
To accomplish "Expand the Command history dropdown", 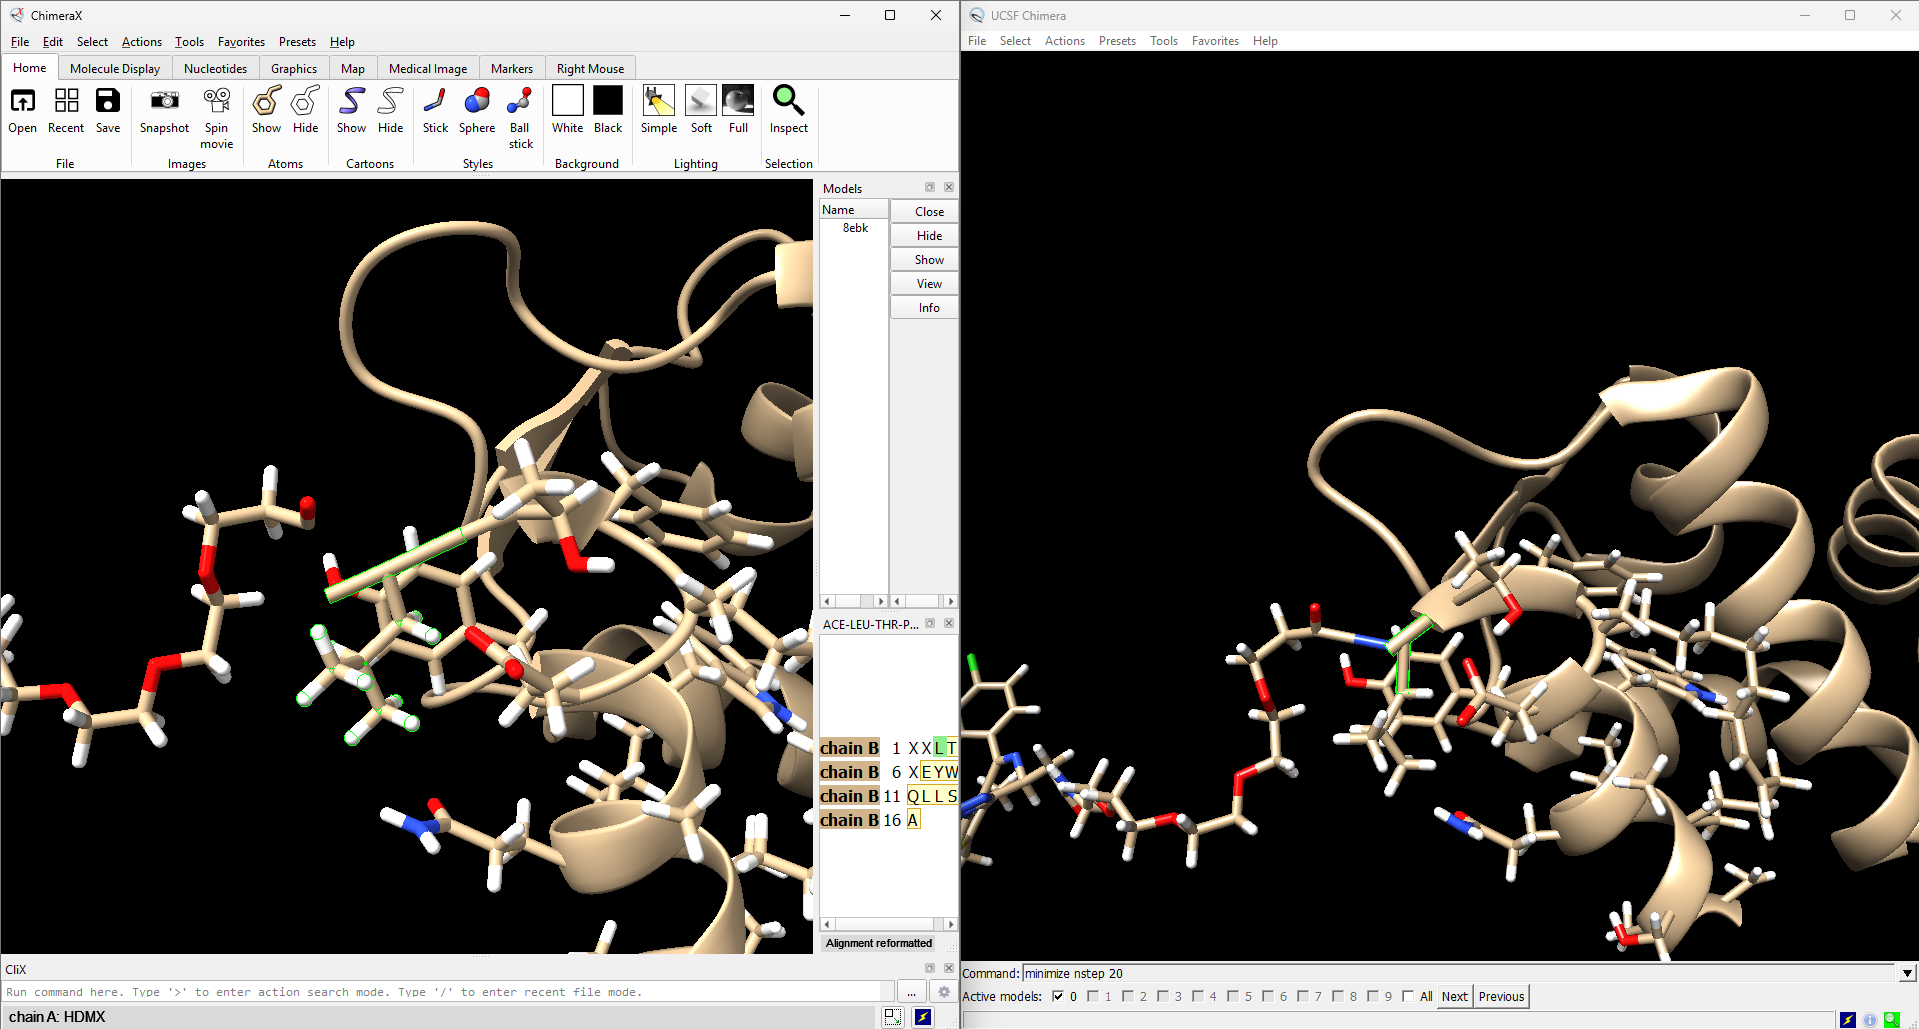I will [1907, 973].
